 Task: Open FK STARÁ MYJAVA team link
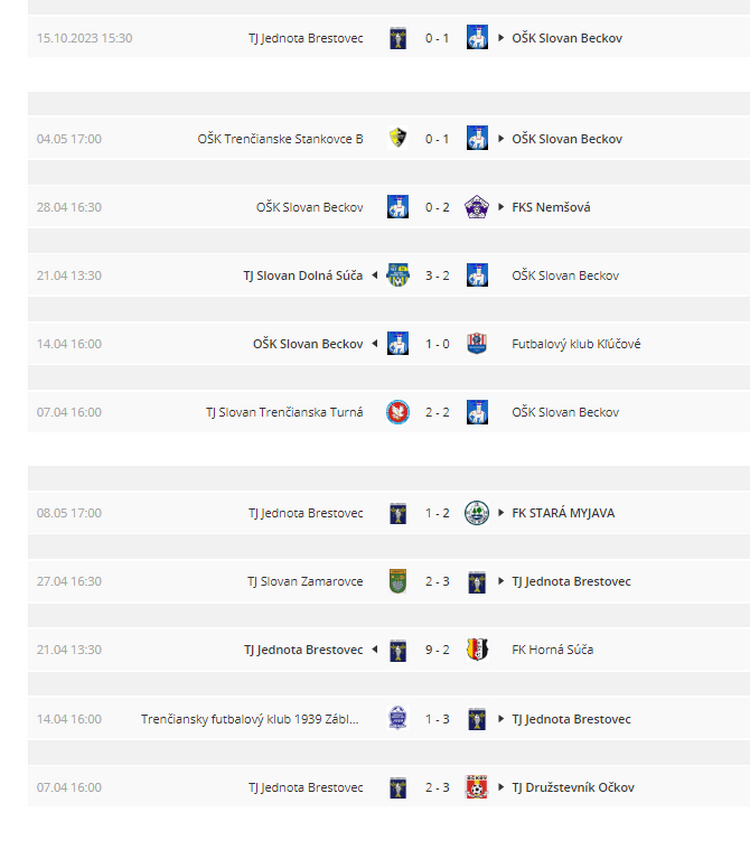tap(563, 513)
